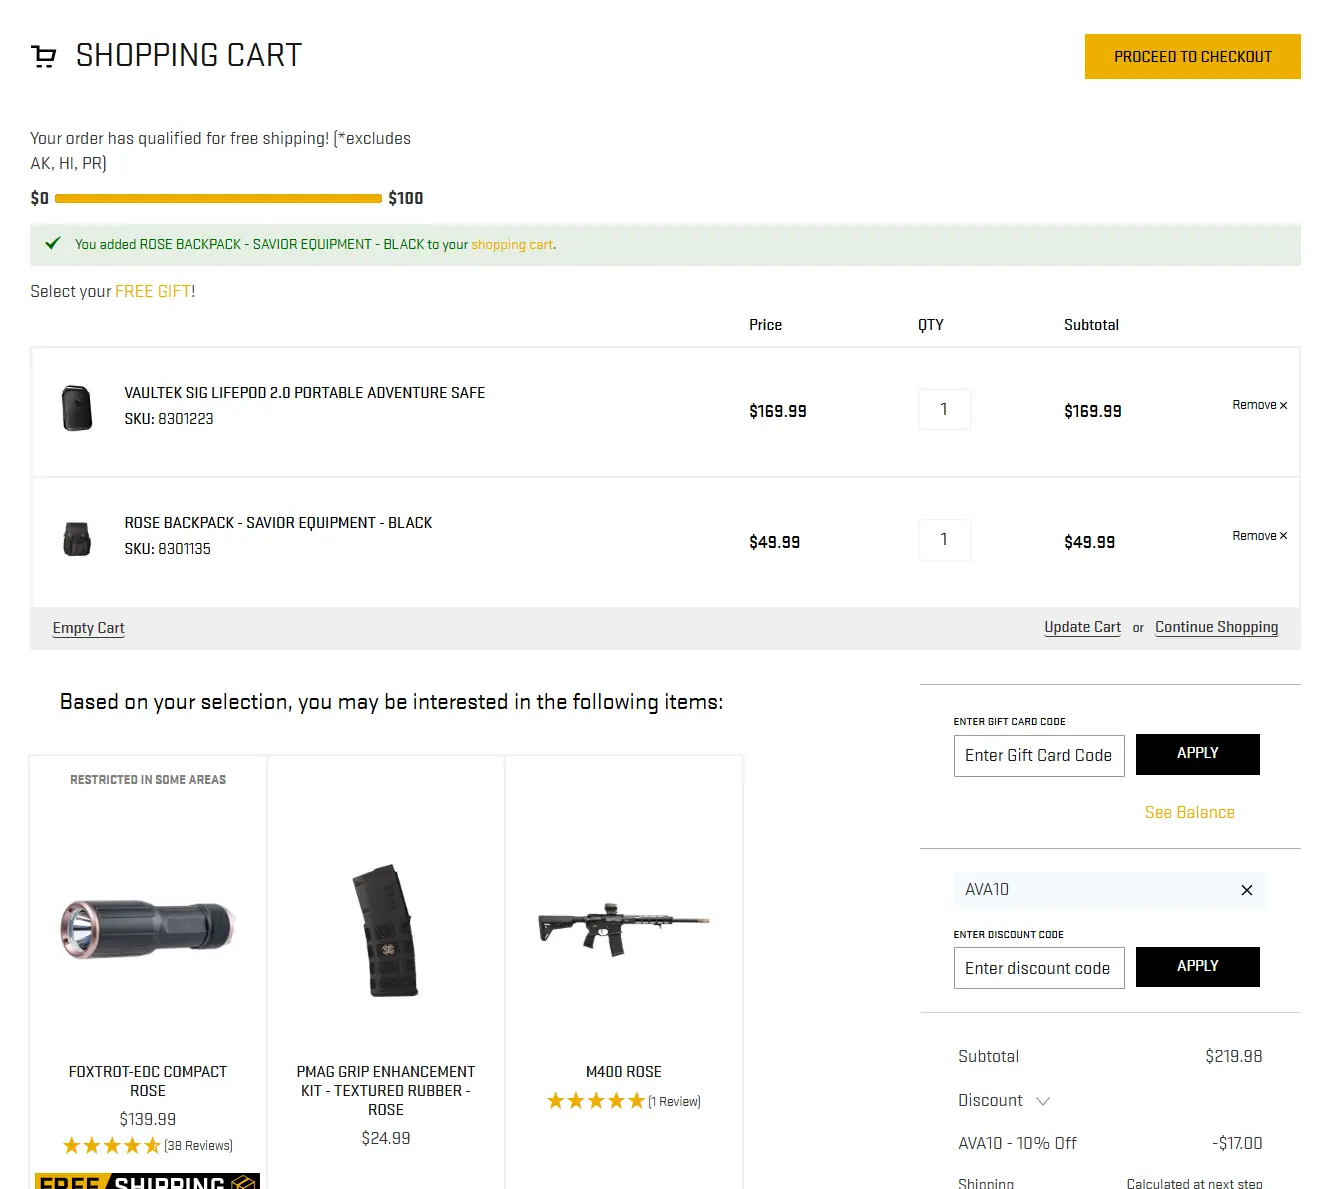Click the Rose Backpack product thumbnail
This screenshot has width=1318, height=1189.
point(77,539)
